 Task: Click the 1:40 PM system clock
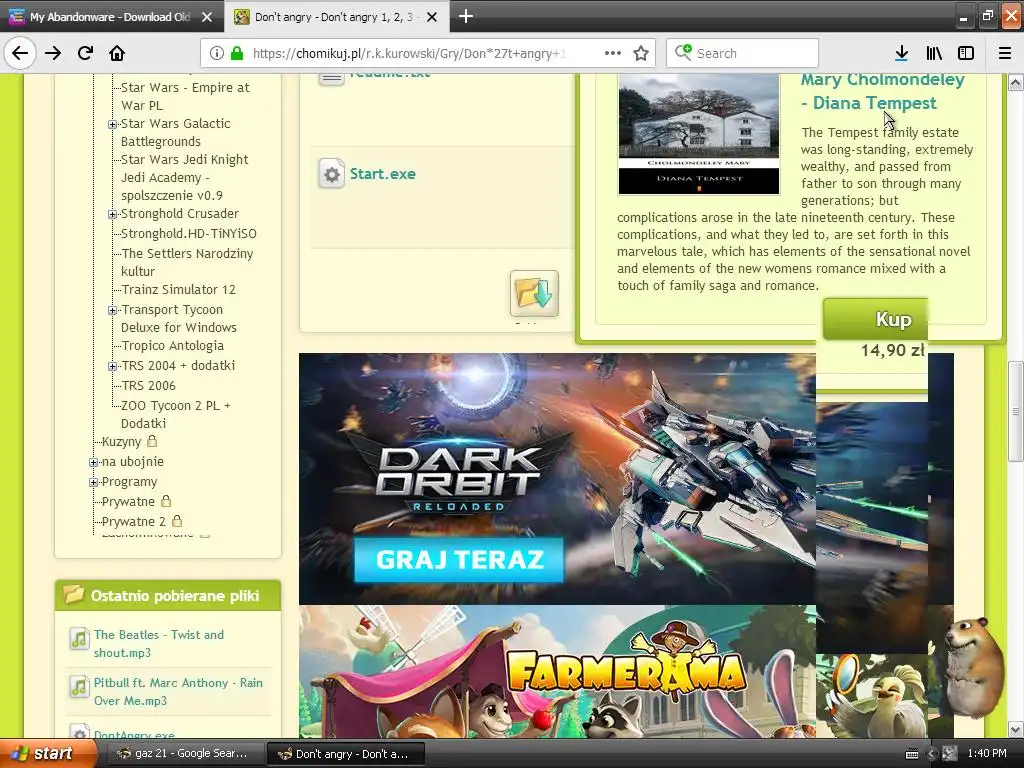987,753
